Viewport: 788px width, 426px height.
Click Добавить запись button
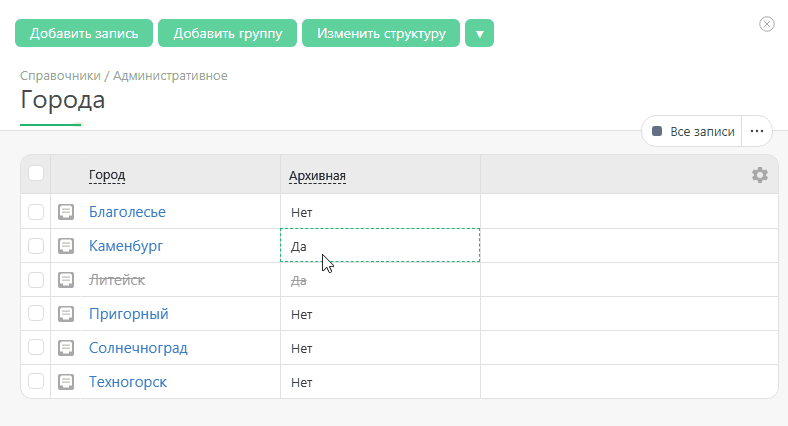84,33
